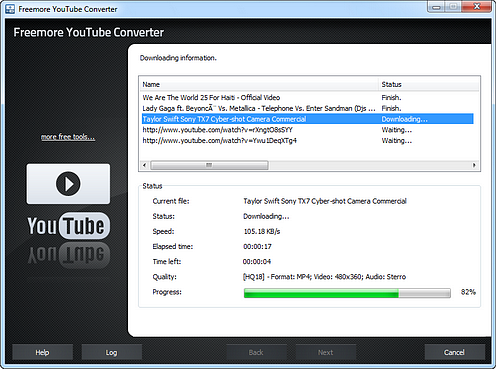Viewport: 496px width, 369px height.
Task: Click the Back button
Action: tap(256, 352)
